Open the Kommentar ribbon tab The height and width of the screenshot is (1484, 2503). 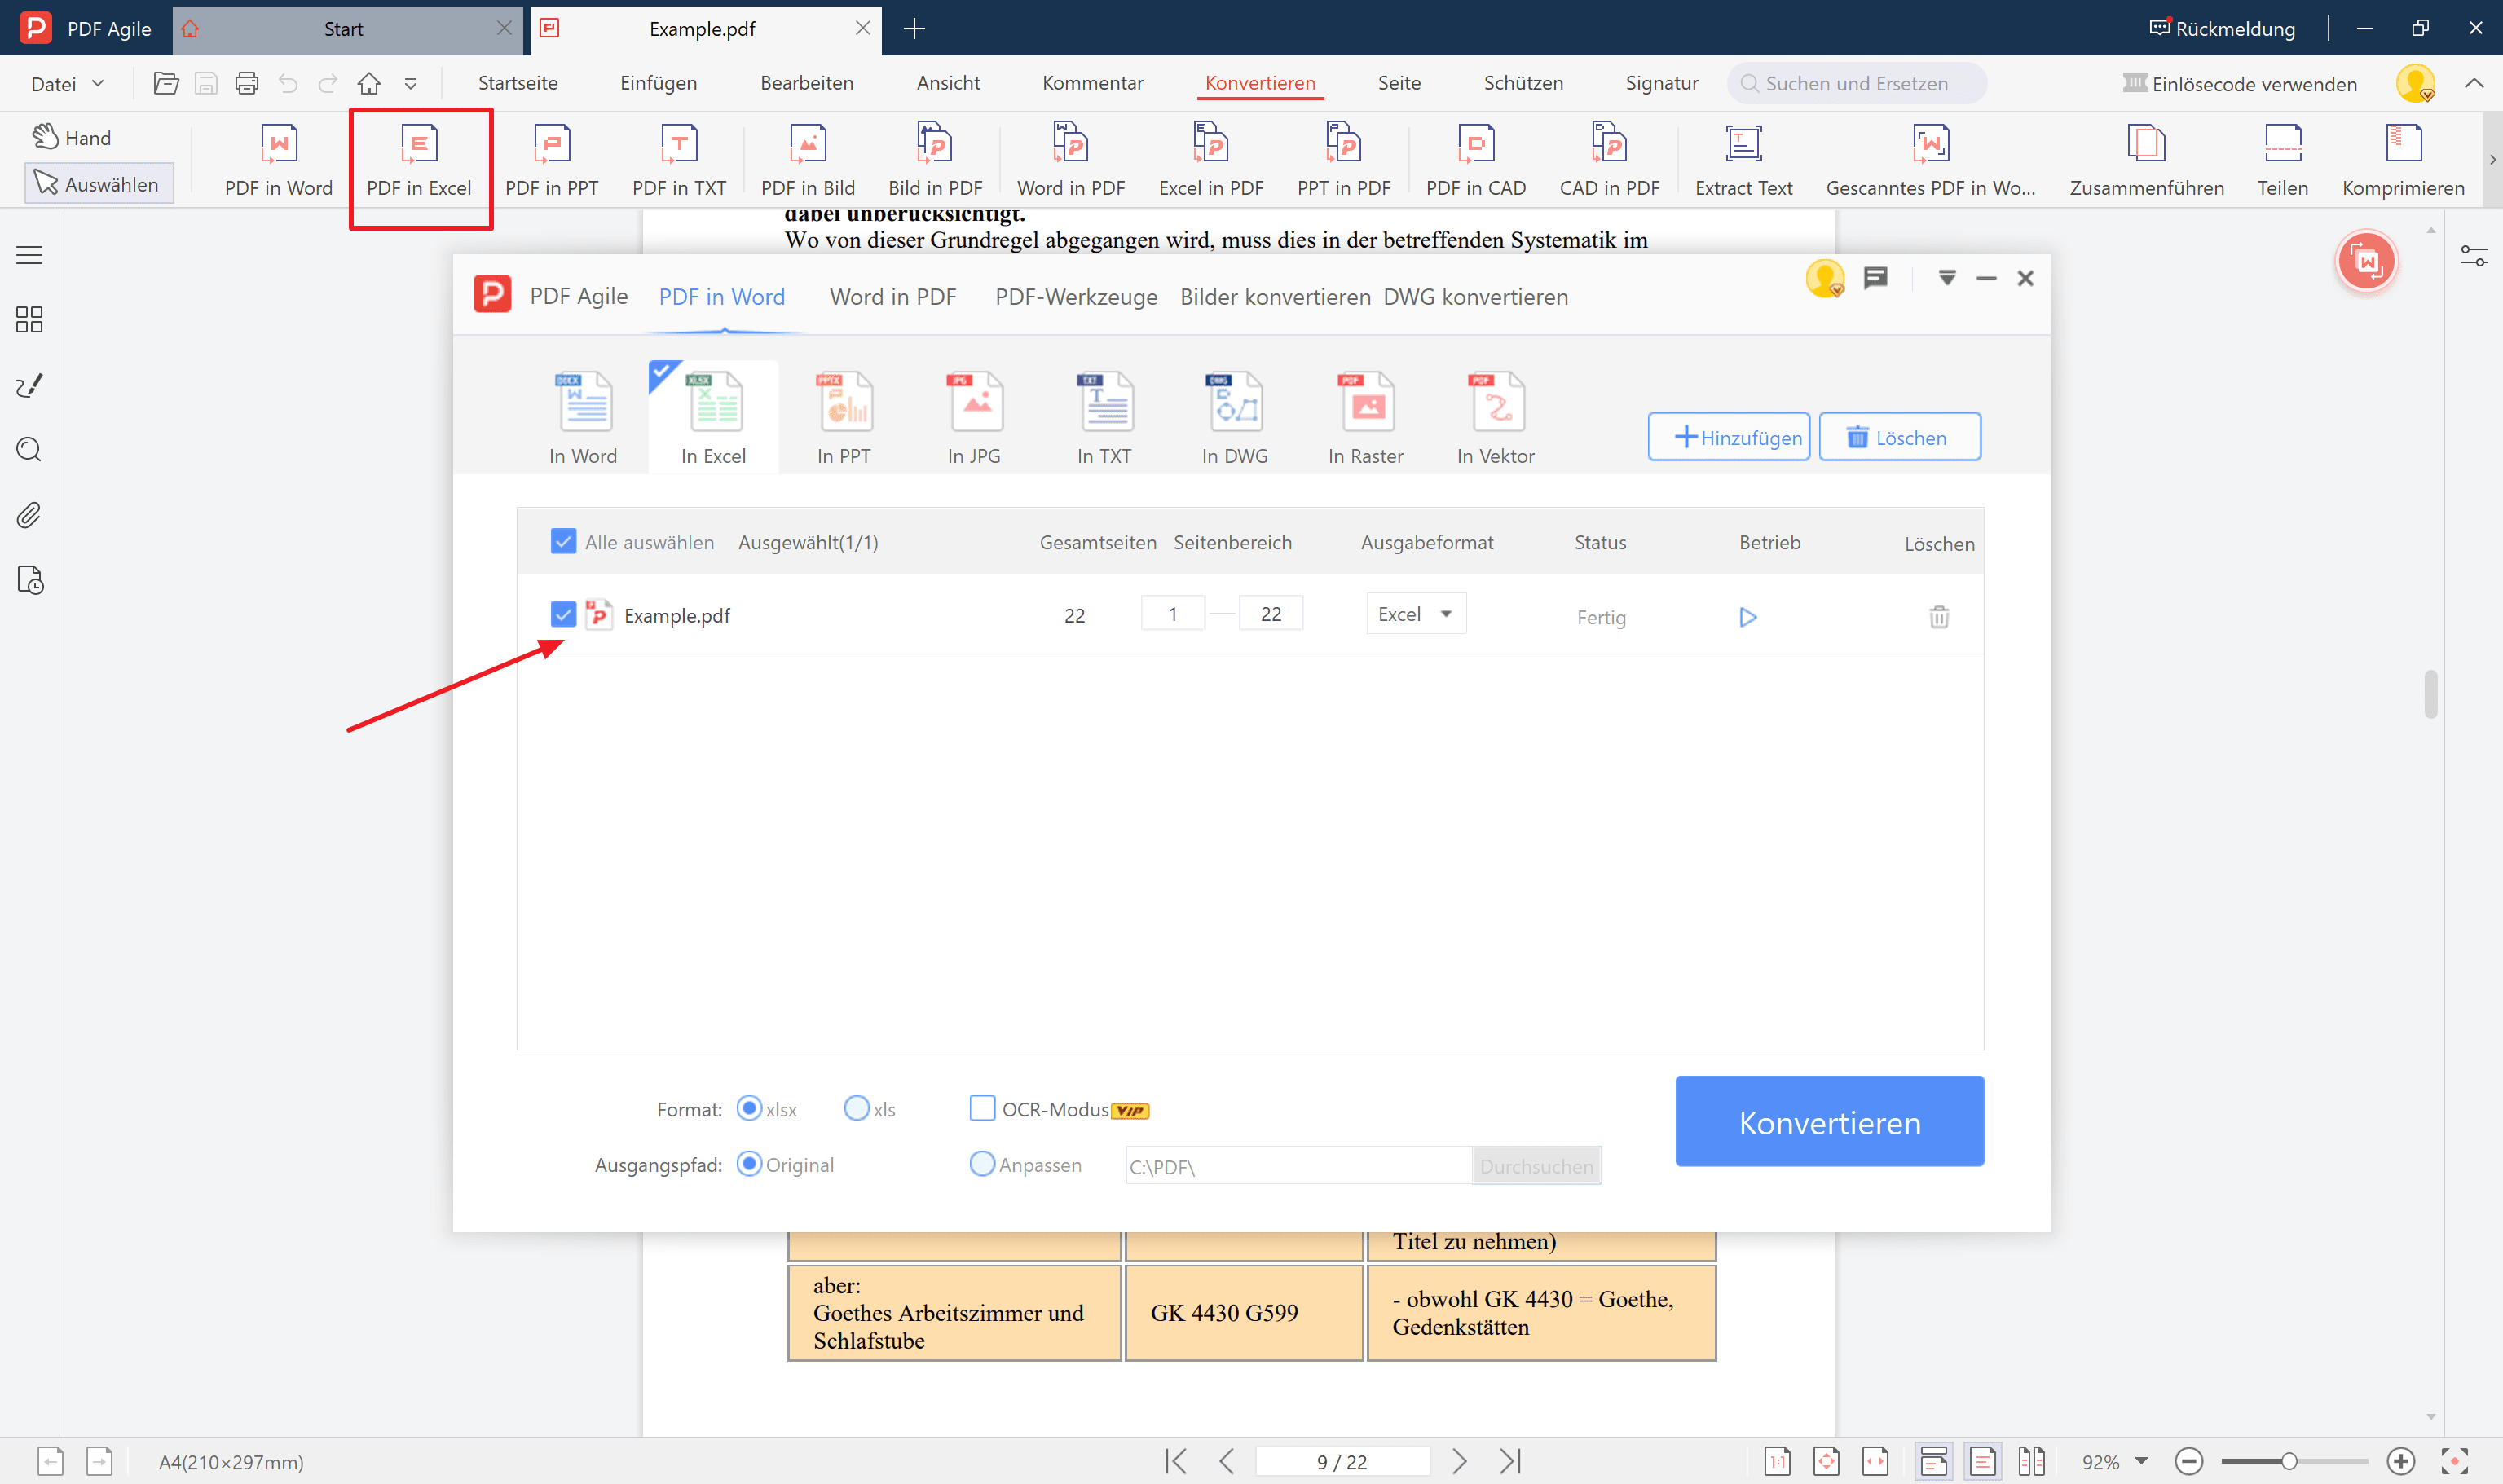point(1092,83)
